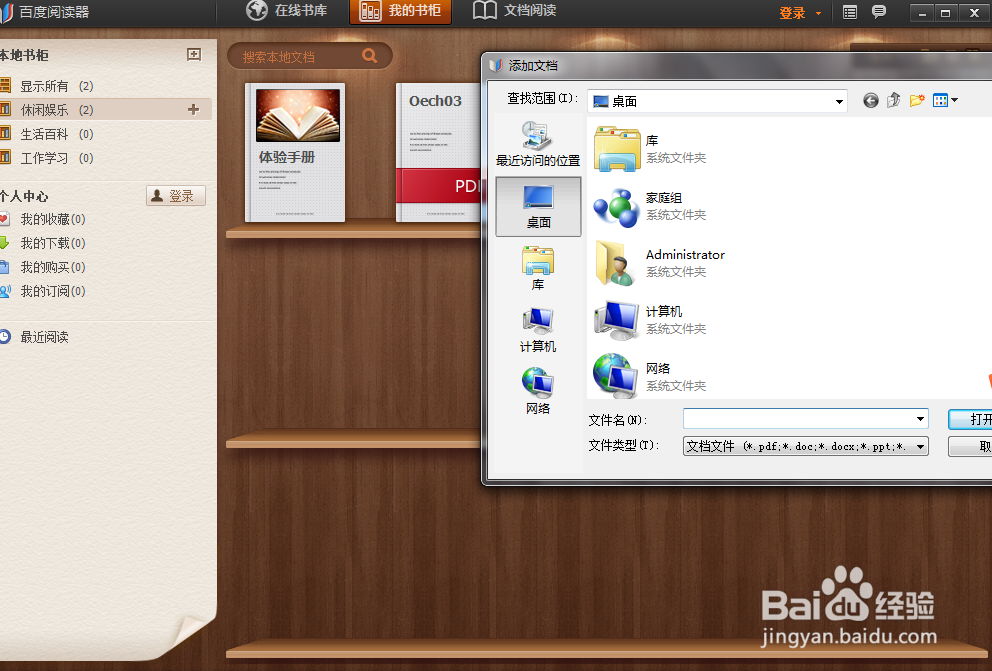Expand the arrow beside the top 登录 link
Image resolution: width=992 pixels, height=671 pixels.
[x=818, y=13]
